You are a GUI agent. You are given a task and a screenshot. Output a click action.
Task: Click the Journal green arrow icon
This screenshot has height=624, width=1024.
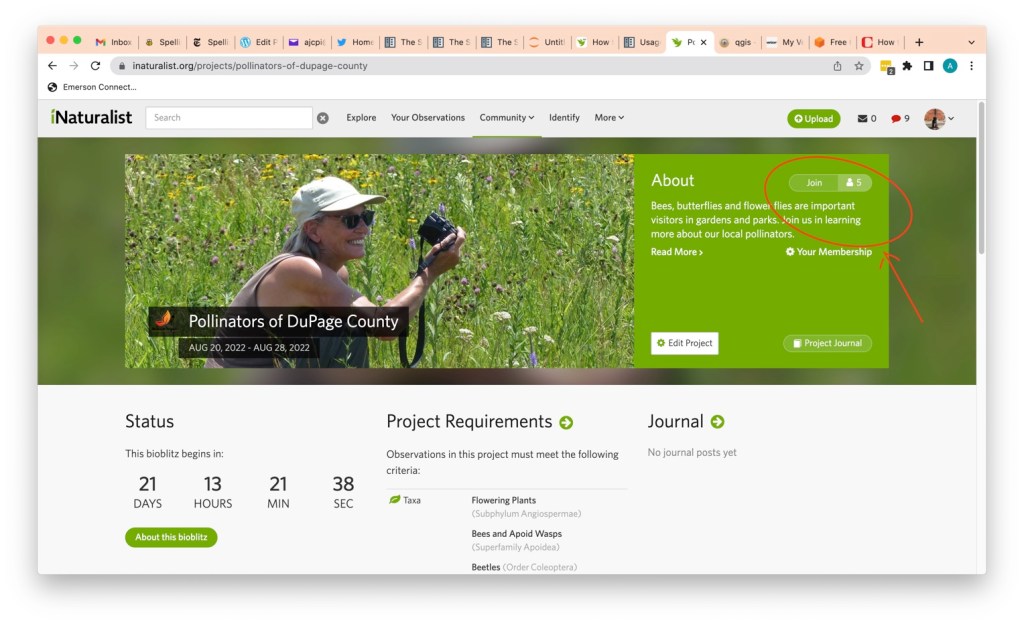717,422
